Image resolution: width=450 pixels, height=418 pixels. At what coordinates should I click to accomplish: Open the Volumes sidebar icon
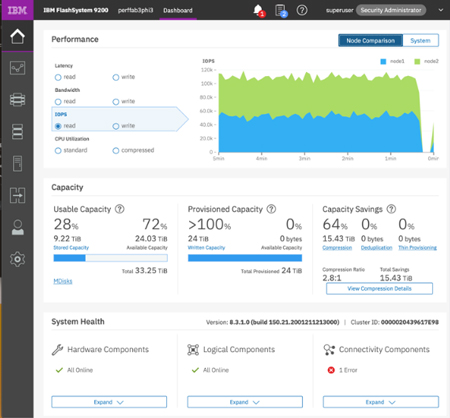[17, 132]
